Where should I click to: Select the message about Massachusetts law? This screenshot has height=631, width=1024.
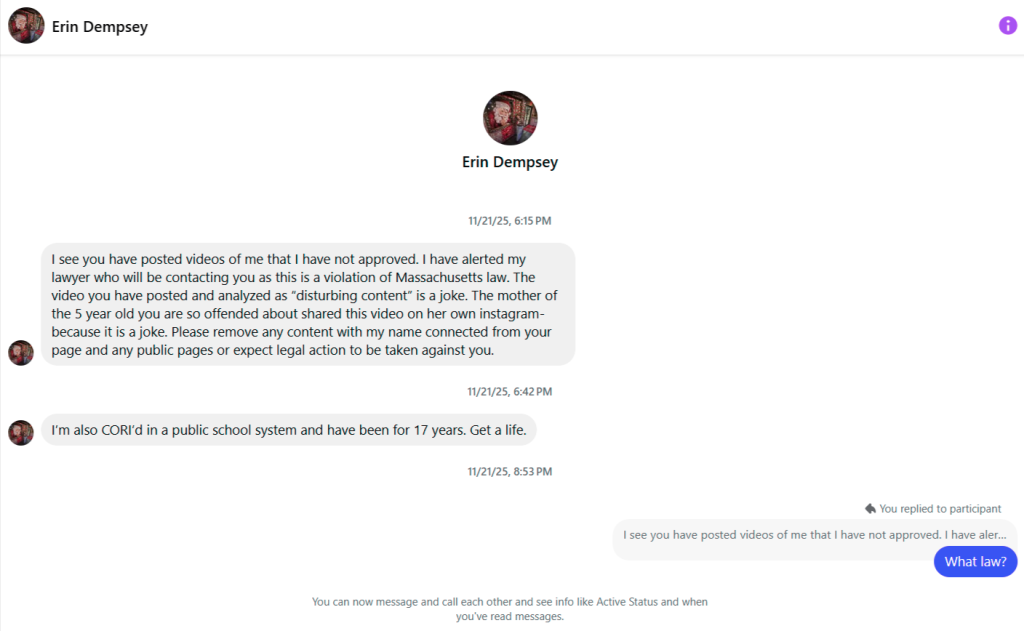(306, 303)
